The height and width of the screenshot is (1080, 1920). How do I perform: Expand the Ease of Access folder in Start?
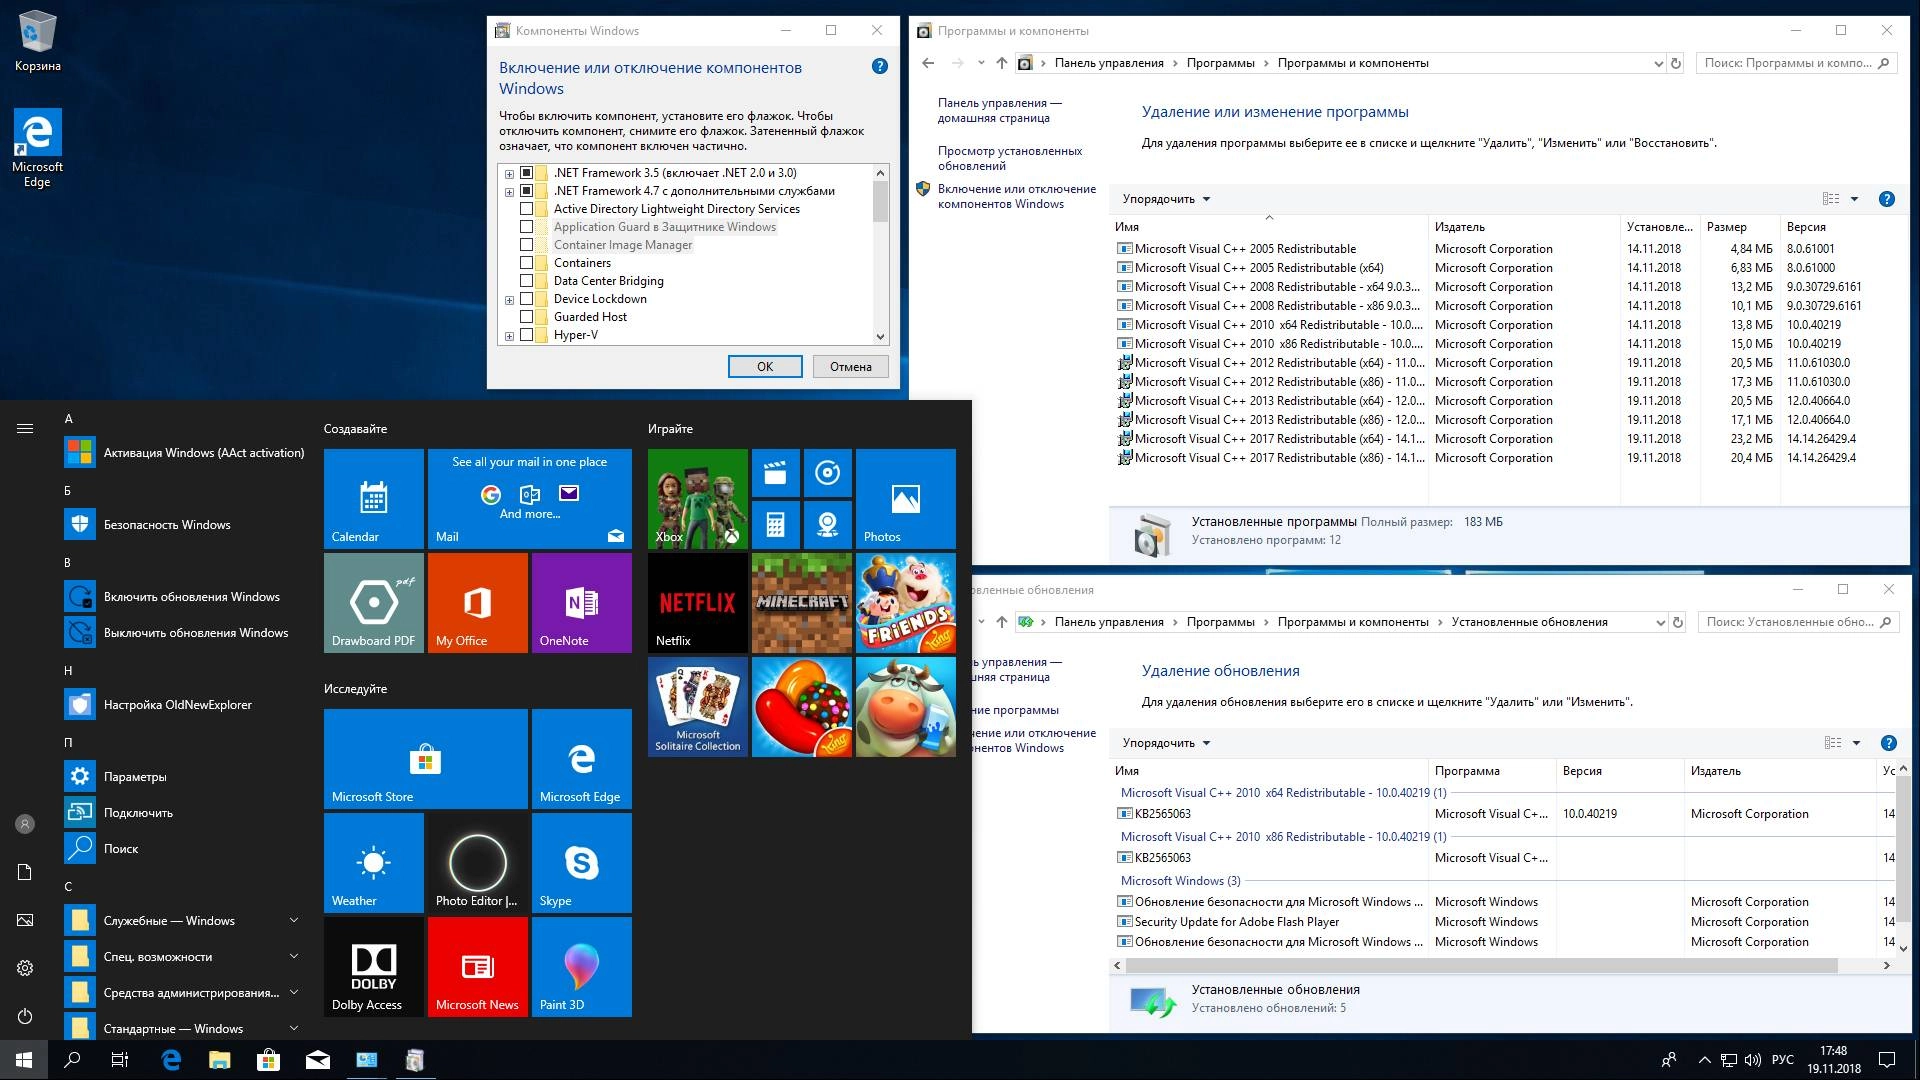[x=182, y=957]
